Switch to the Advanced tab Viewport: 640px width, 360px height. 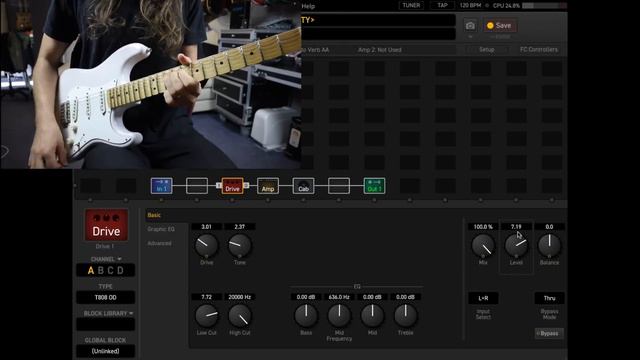[x=159, y=243]
